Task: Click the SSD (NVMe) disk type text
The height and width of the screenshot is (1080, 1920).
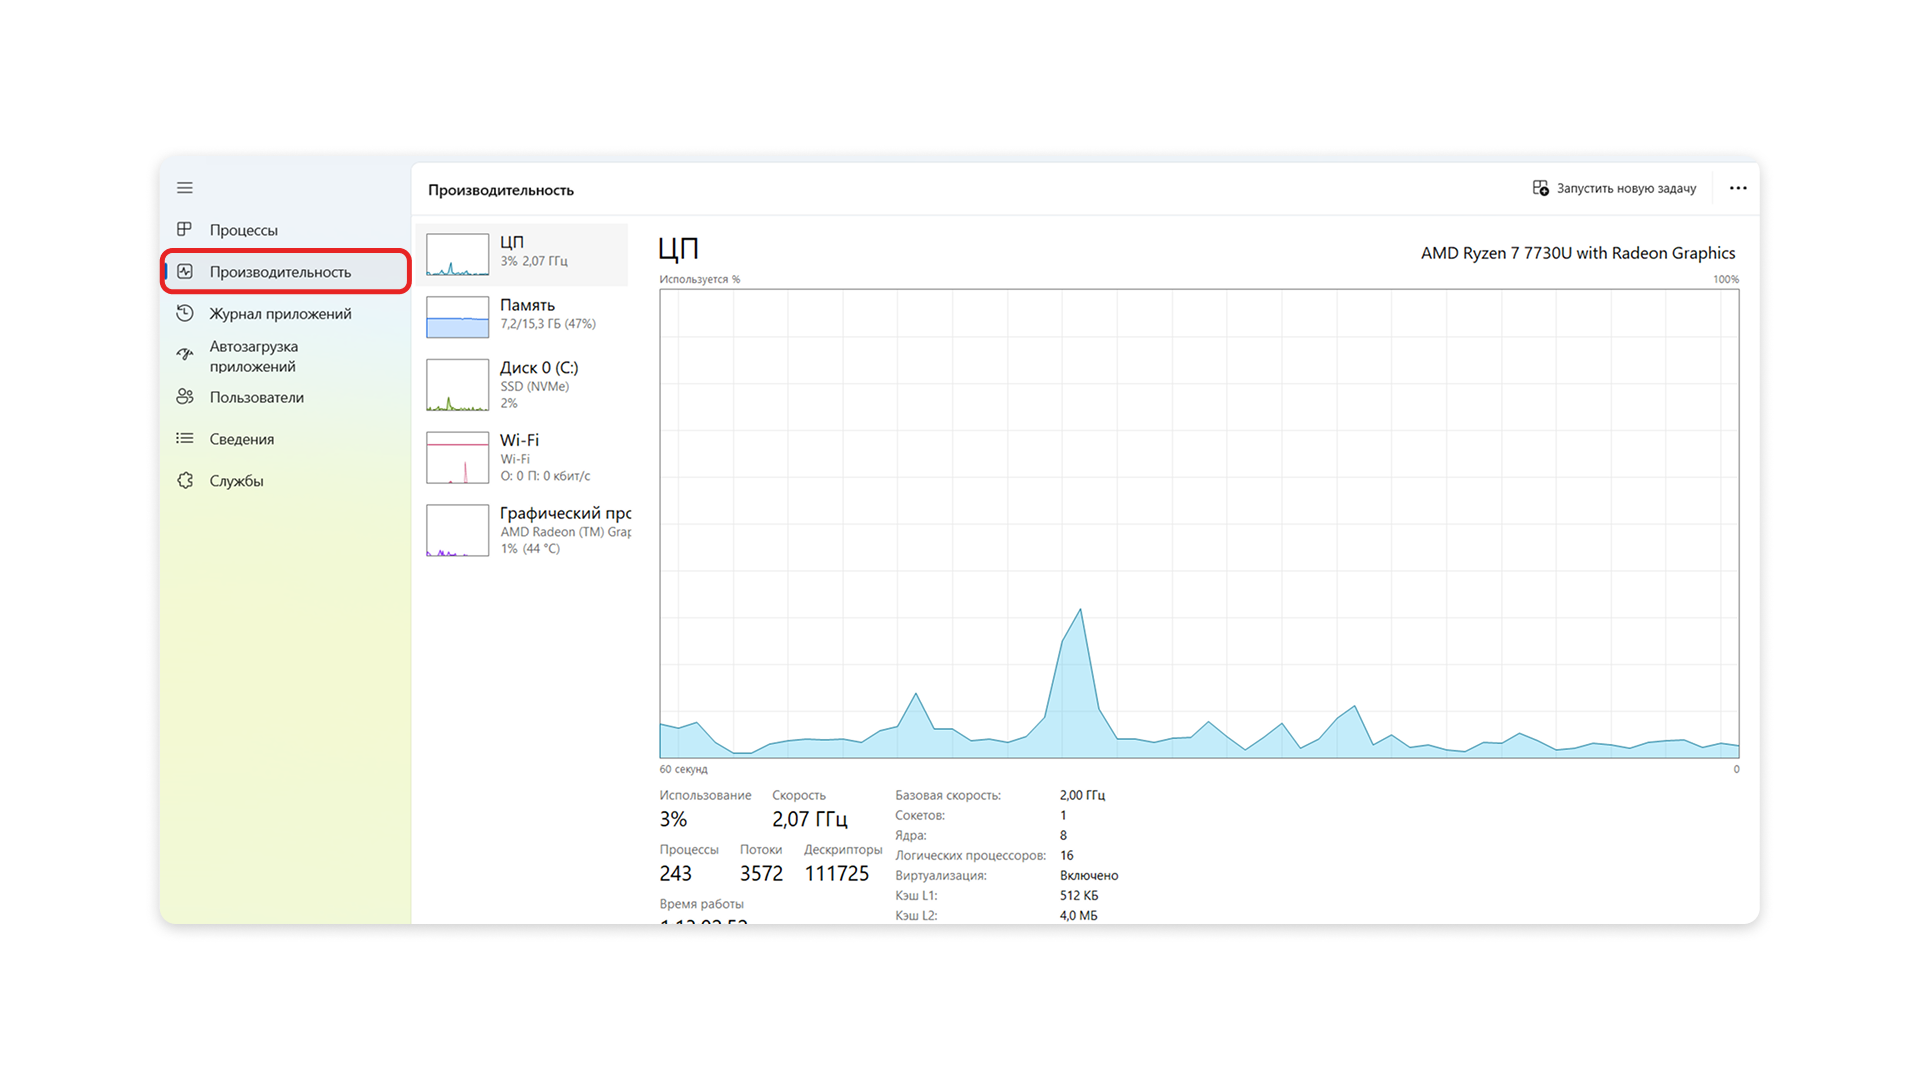Action: pos(535,386)
